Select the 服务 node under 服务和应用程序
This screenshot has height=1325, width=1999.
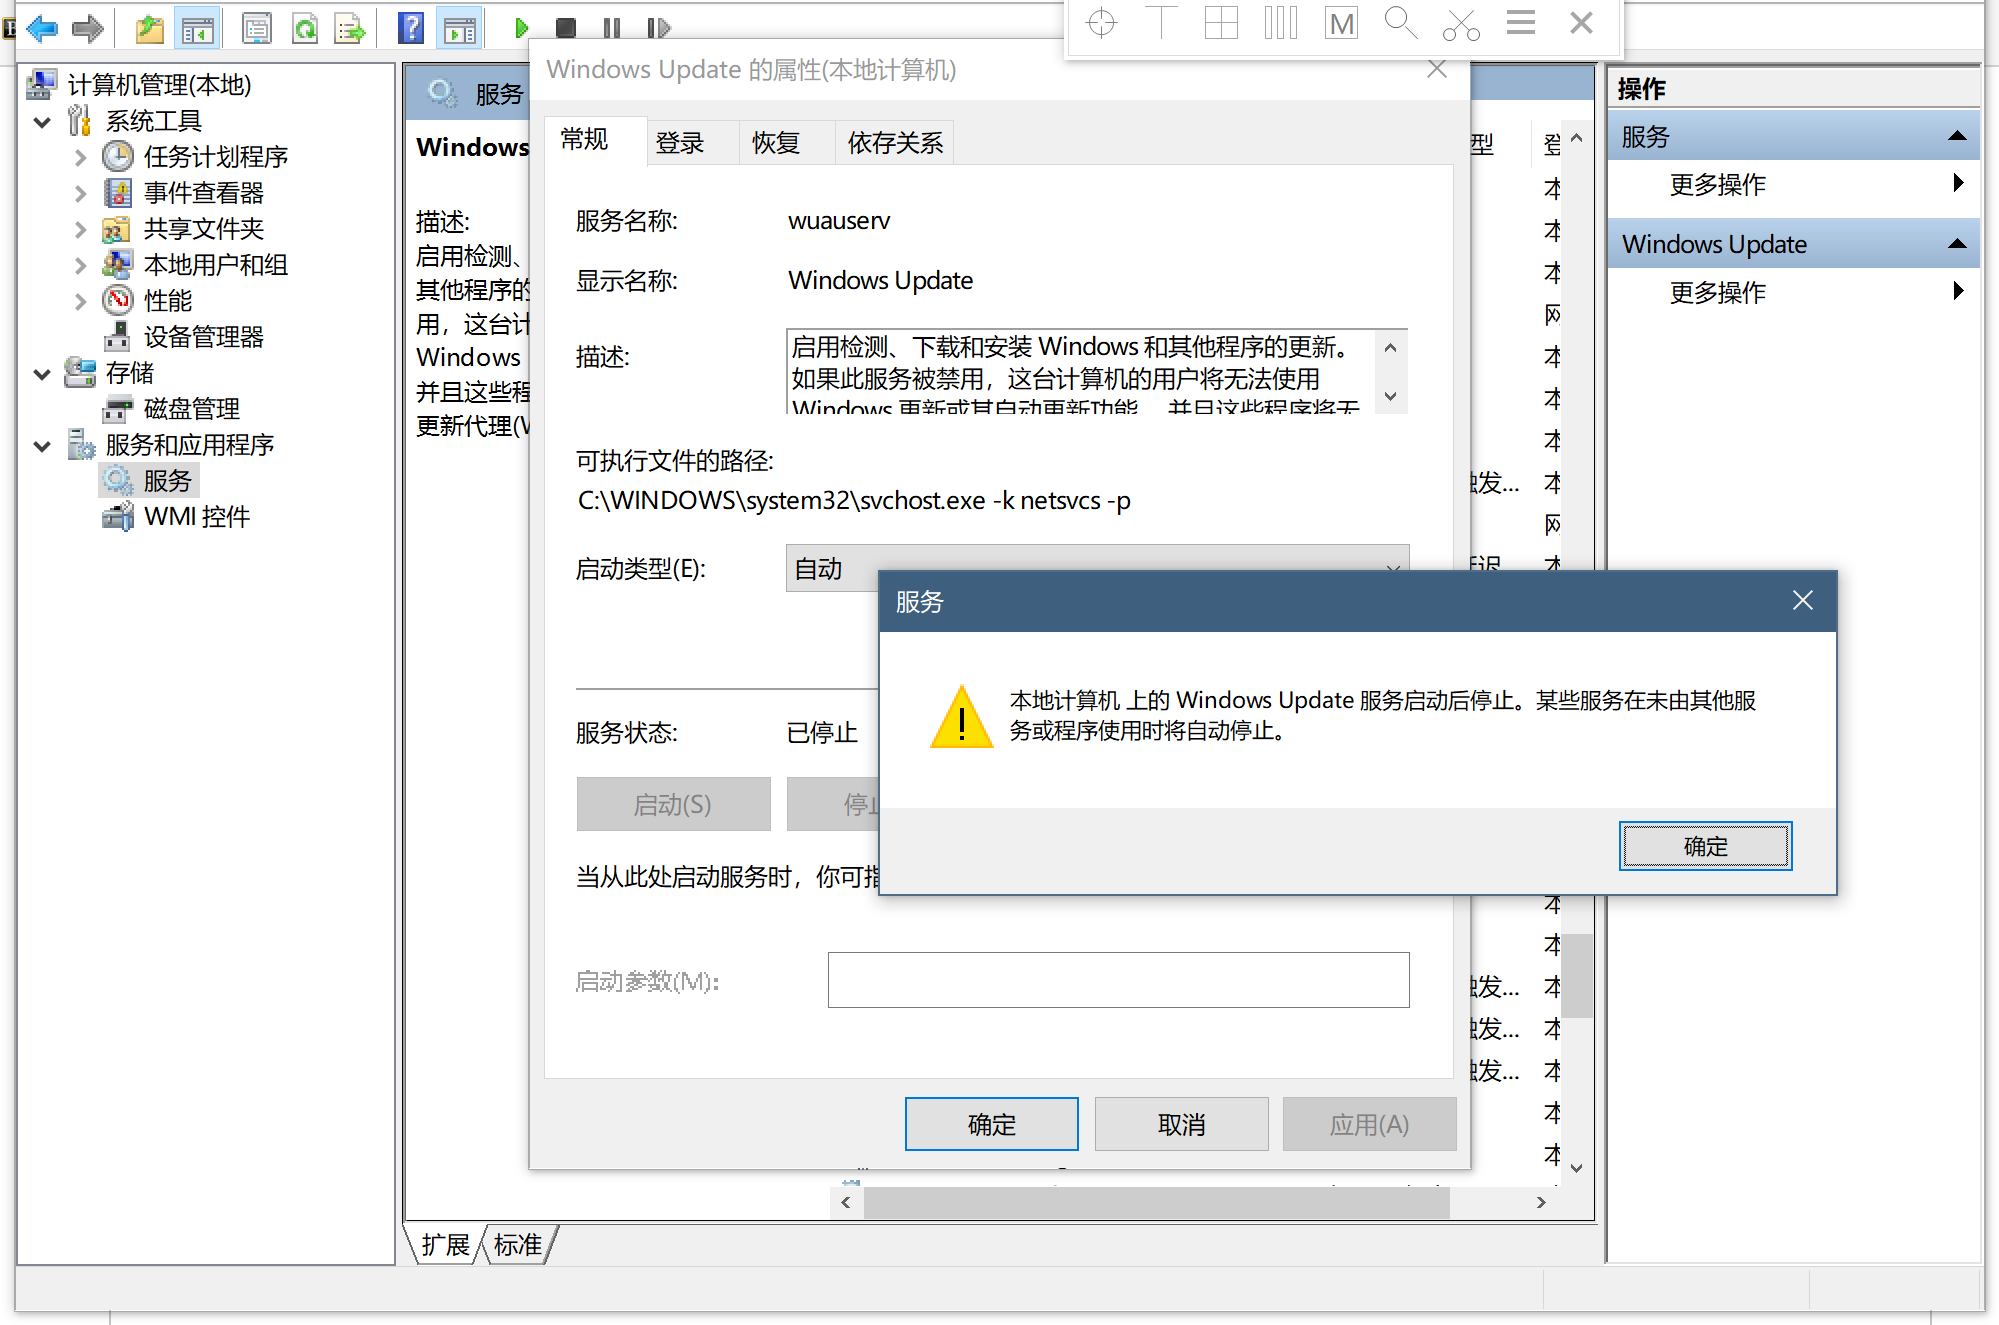pyautogui.click(x=167, y=481)
